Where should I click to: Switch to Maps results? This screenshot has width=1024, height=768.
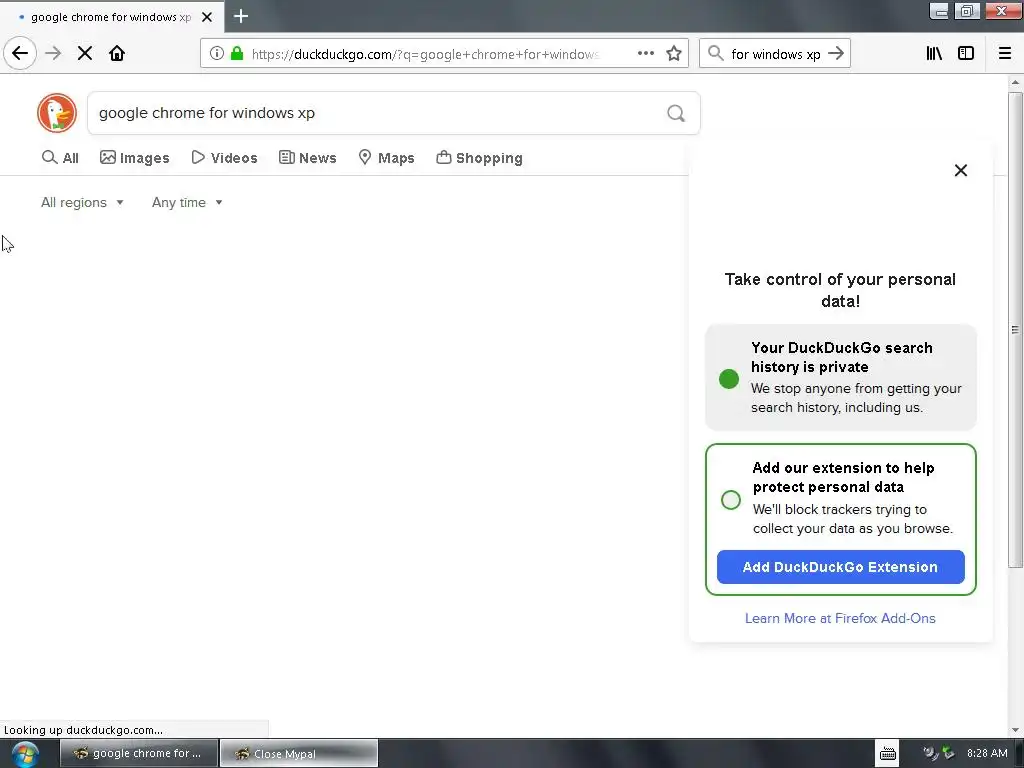tap(387, 158)
